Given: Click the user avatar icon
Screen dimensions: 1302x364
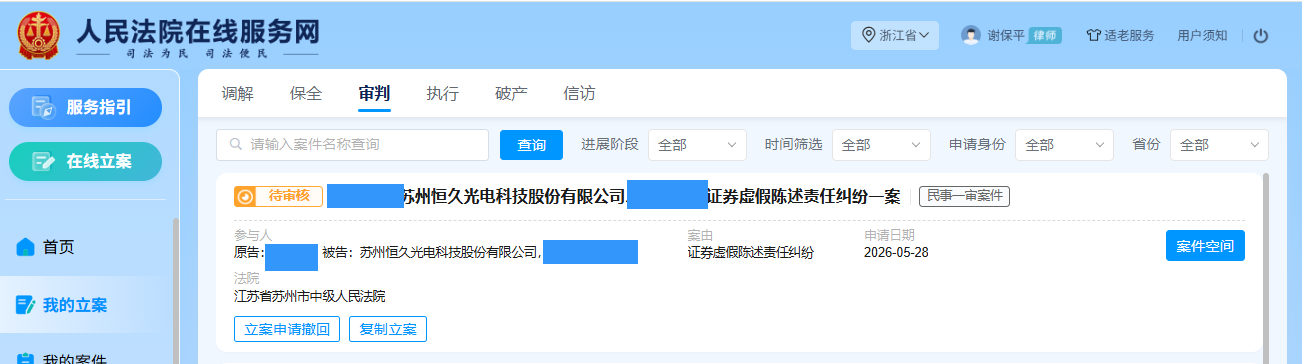Looking at the screenshot, I should [x=970, y=35].
